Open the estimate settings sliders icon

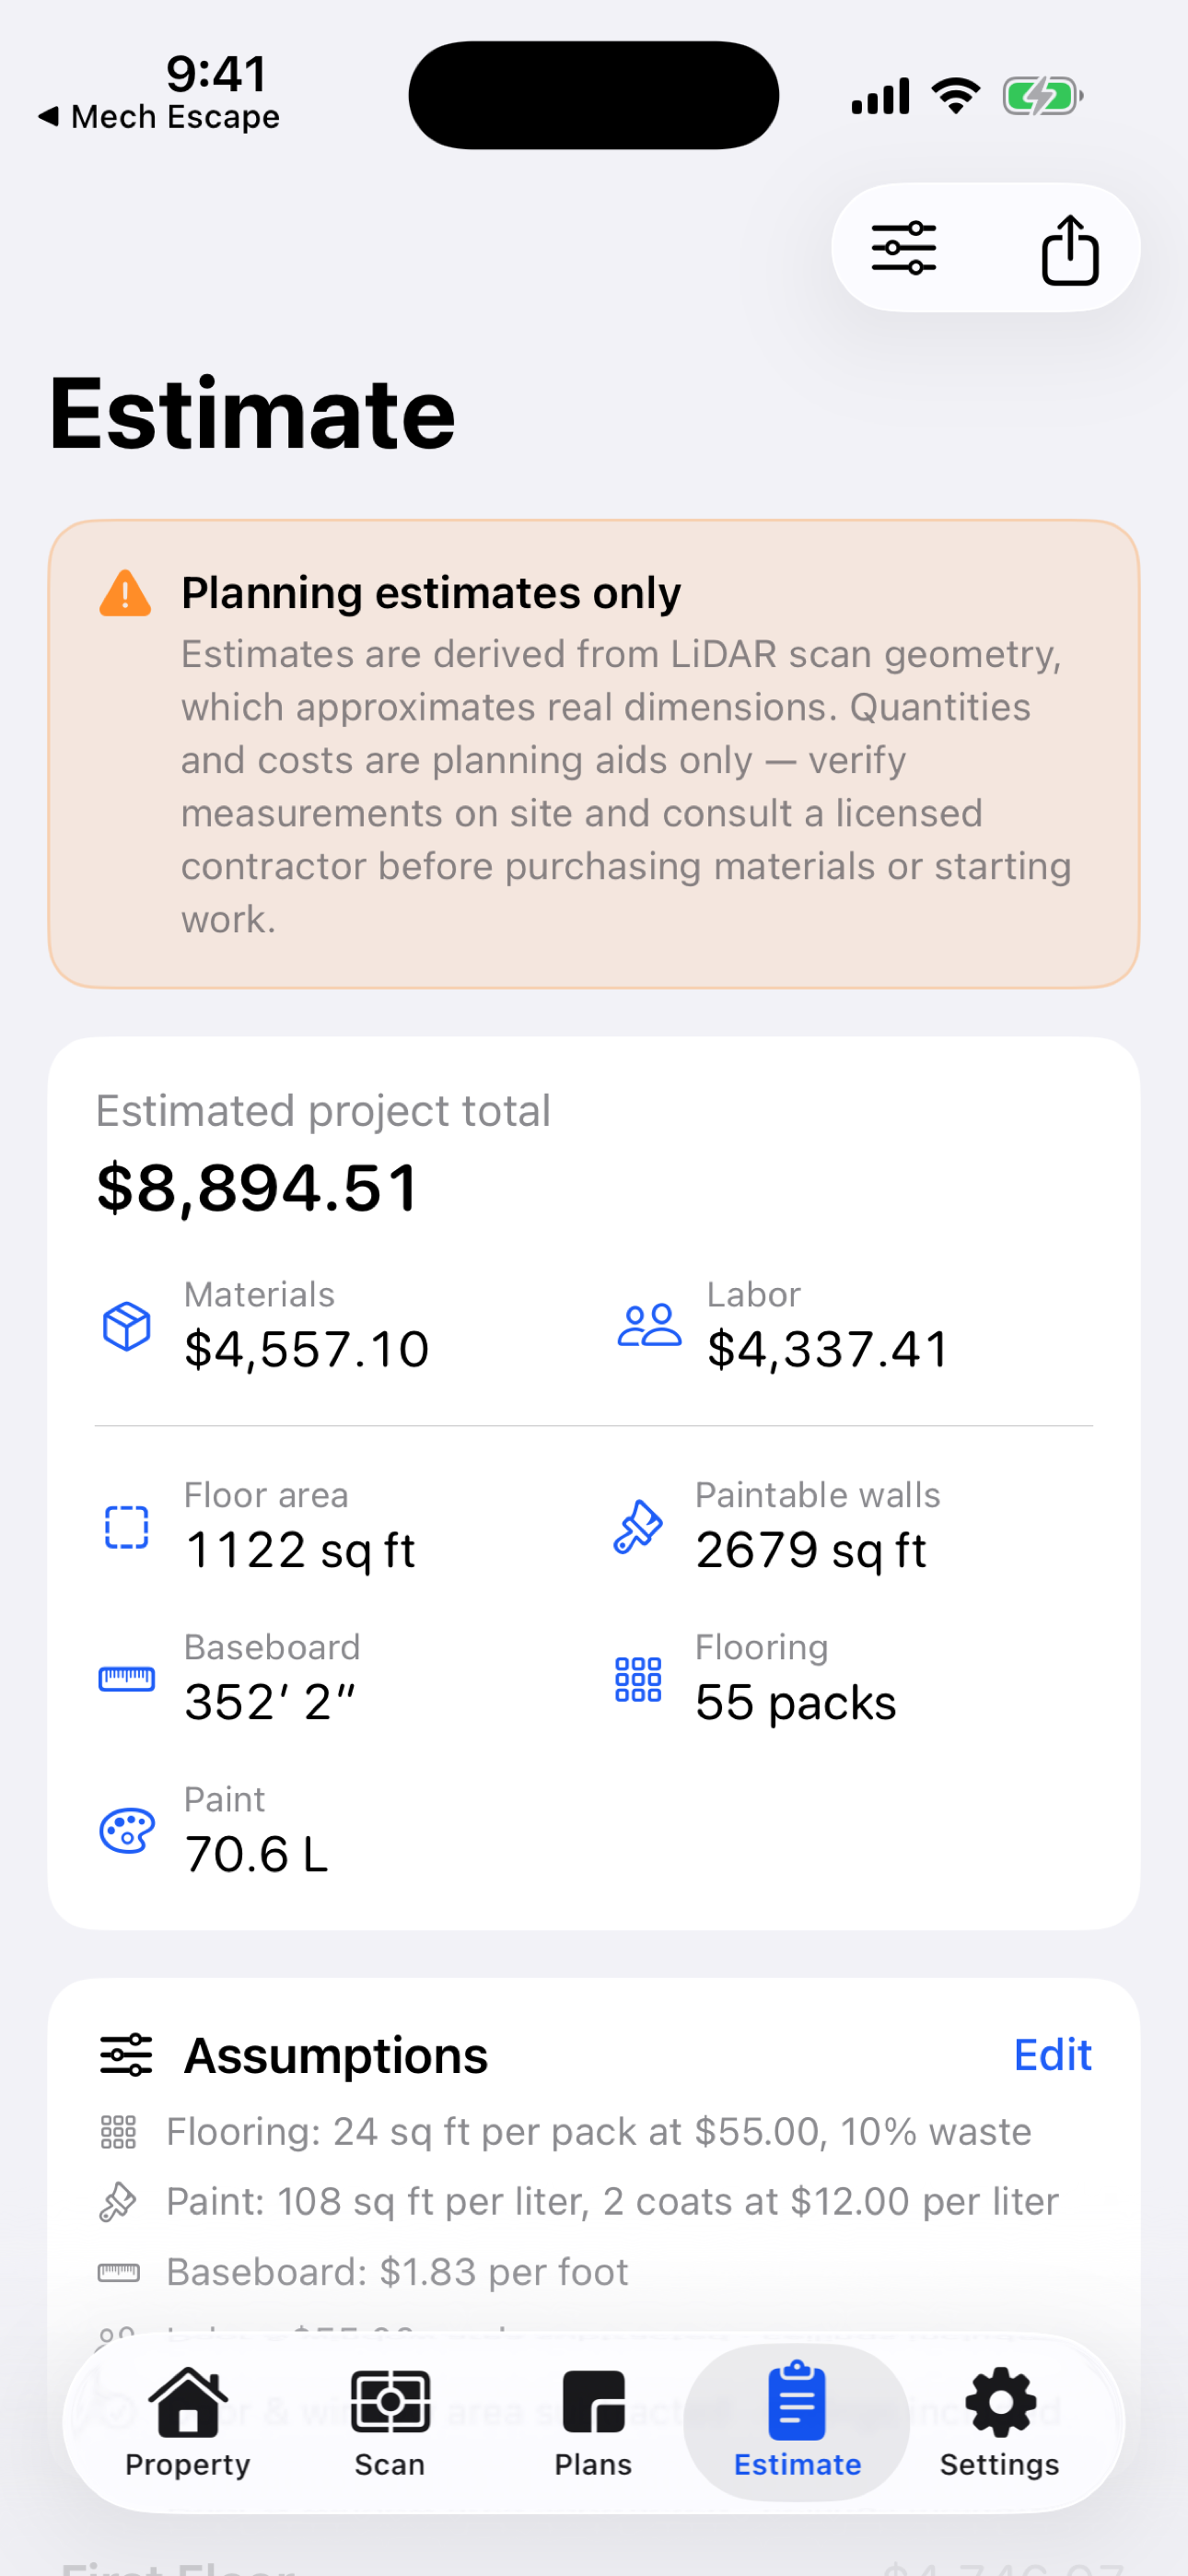pyautogui.click(x=904, y=248)
